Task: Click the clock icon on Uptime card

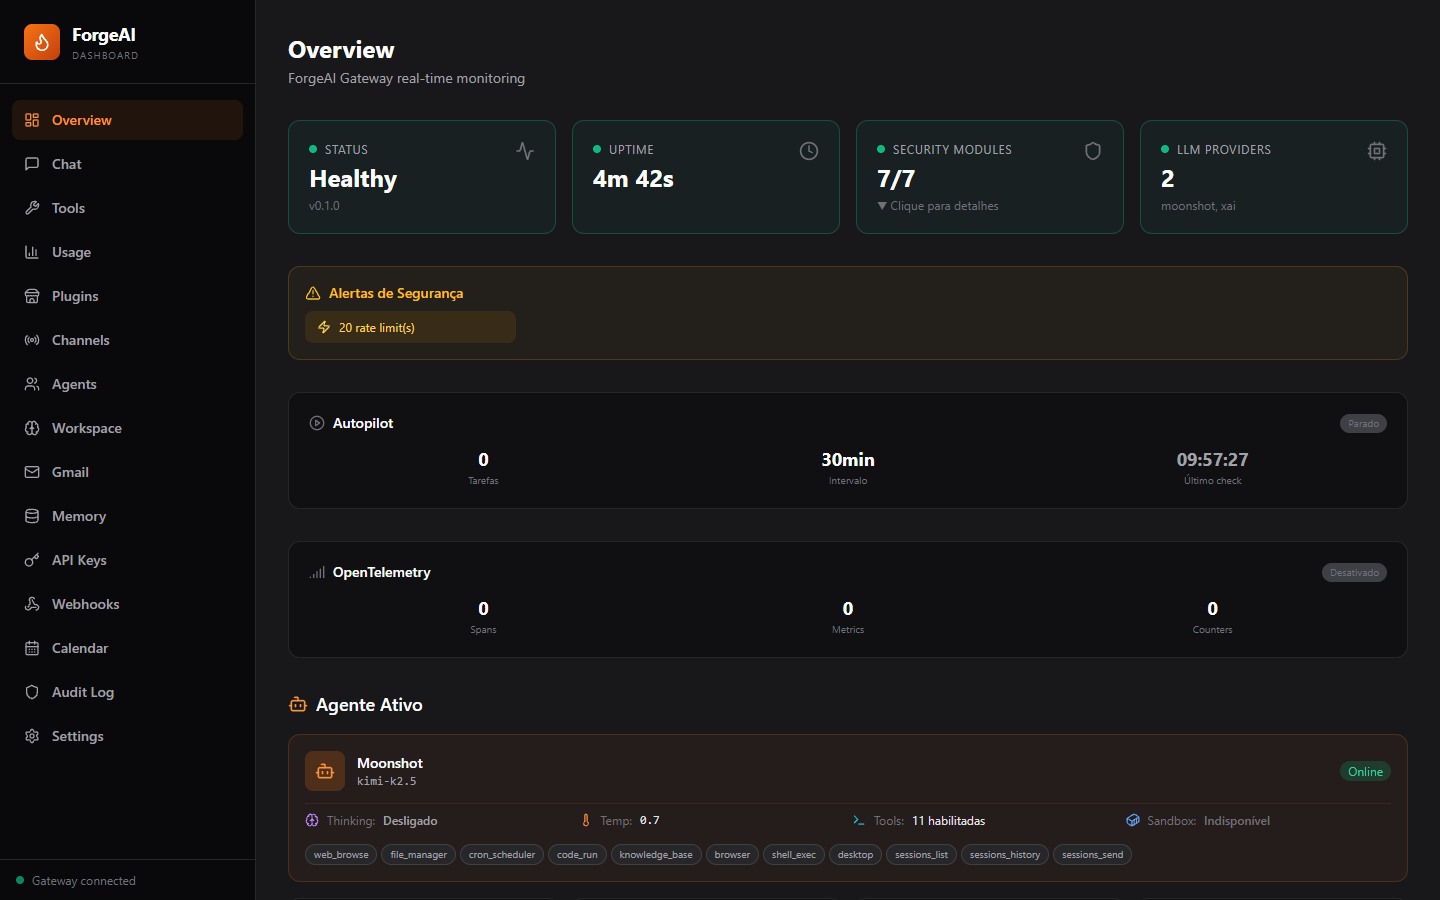Action: click(808, 151)
